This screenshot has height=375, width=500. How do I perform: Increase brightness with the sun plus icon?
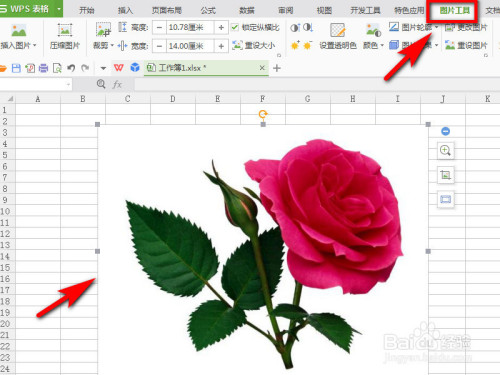295,45
